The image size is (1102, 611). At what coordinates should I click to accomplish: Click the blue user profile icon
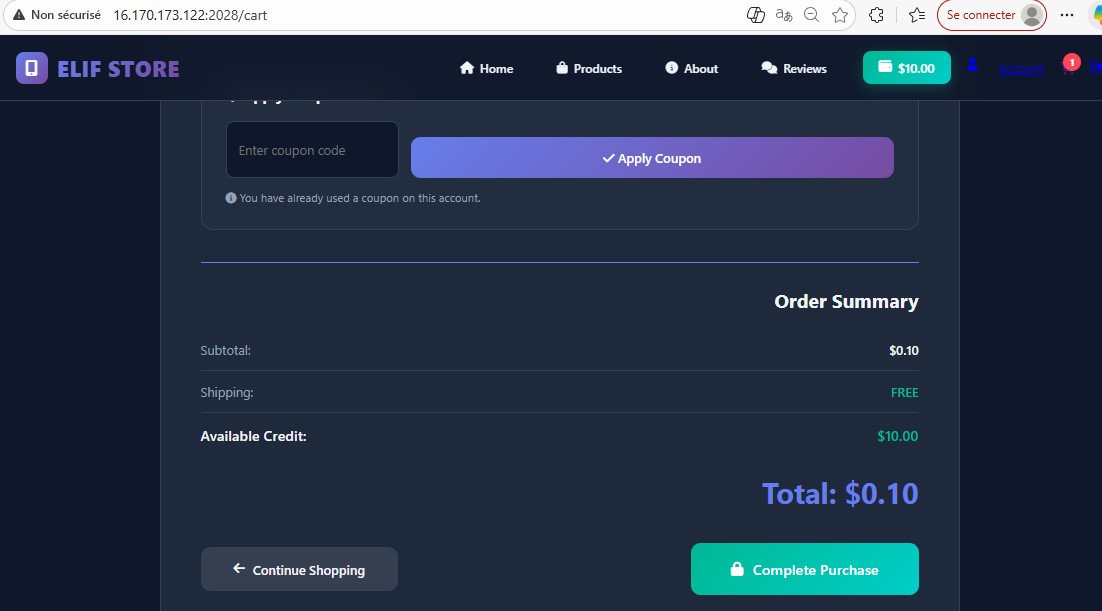[x=973, y=65]
